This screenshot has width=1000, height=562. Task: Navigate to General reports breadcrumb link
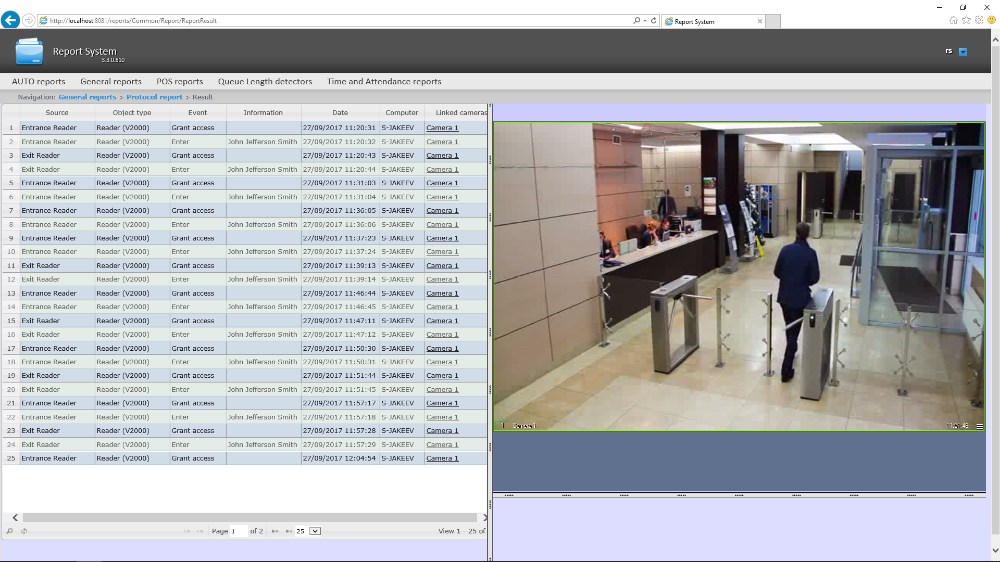87,97
